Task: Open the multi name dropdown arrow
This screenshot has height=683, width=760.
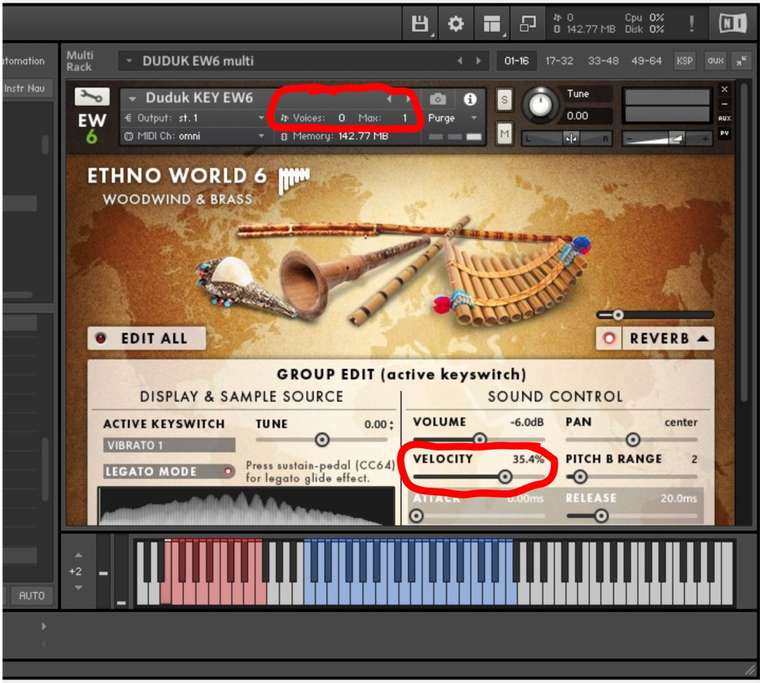Action: pyautogui.click(x=129, y=61)
